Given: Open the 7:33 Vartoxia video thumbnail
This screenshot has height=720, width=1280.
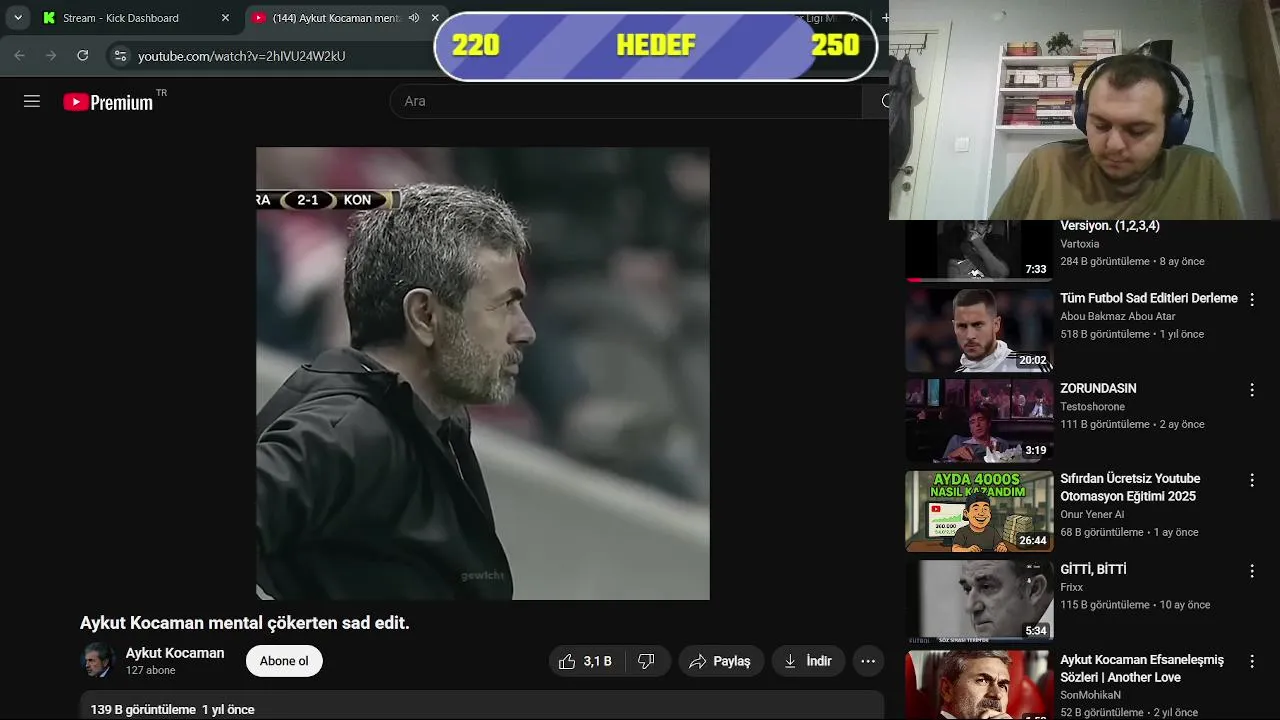Looking at the screenshot, I should click(x=979, y=250).
